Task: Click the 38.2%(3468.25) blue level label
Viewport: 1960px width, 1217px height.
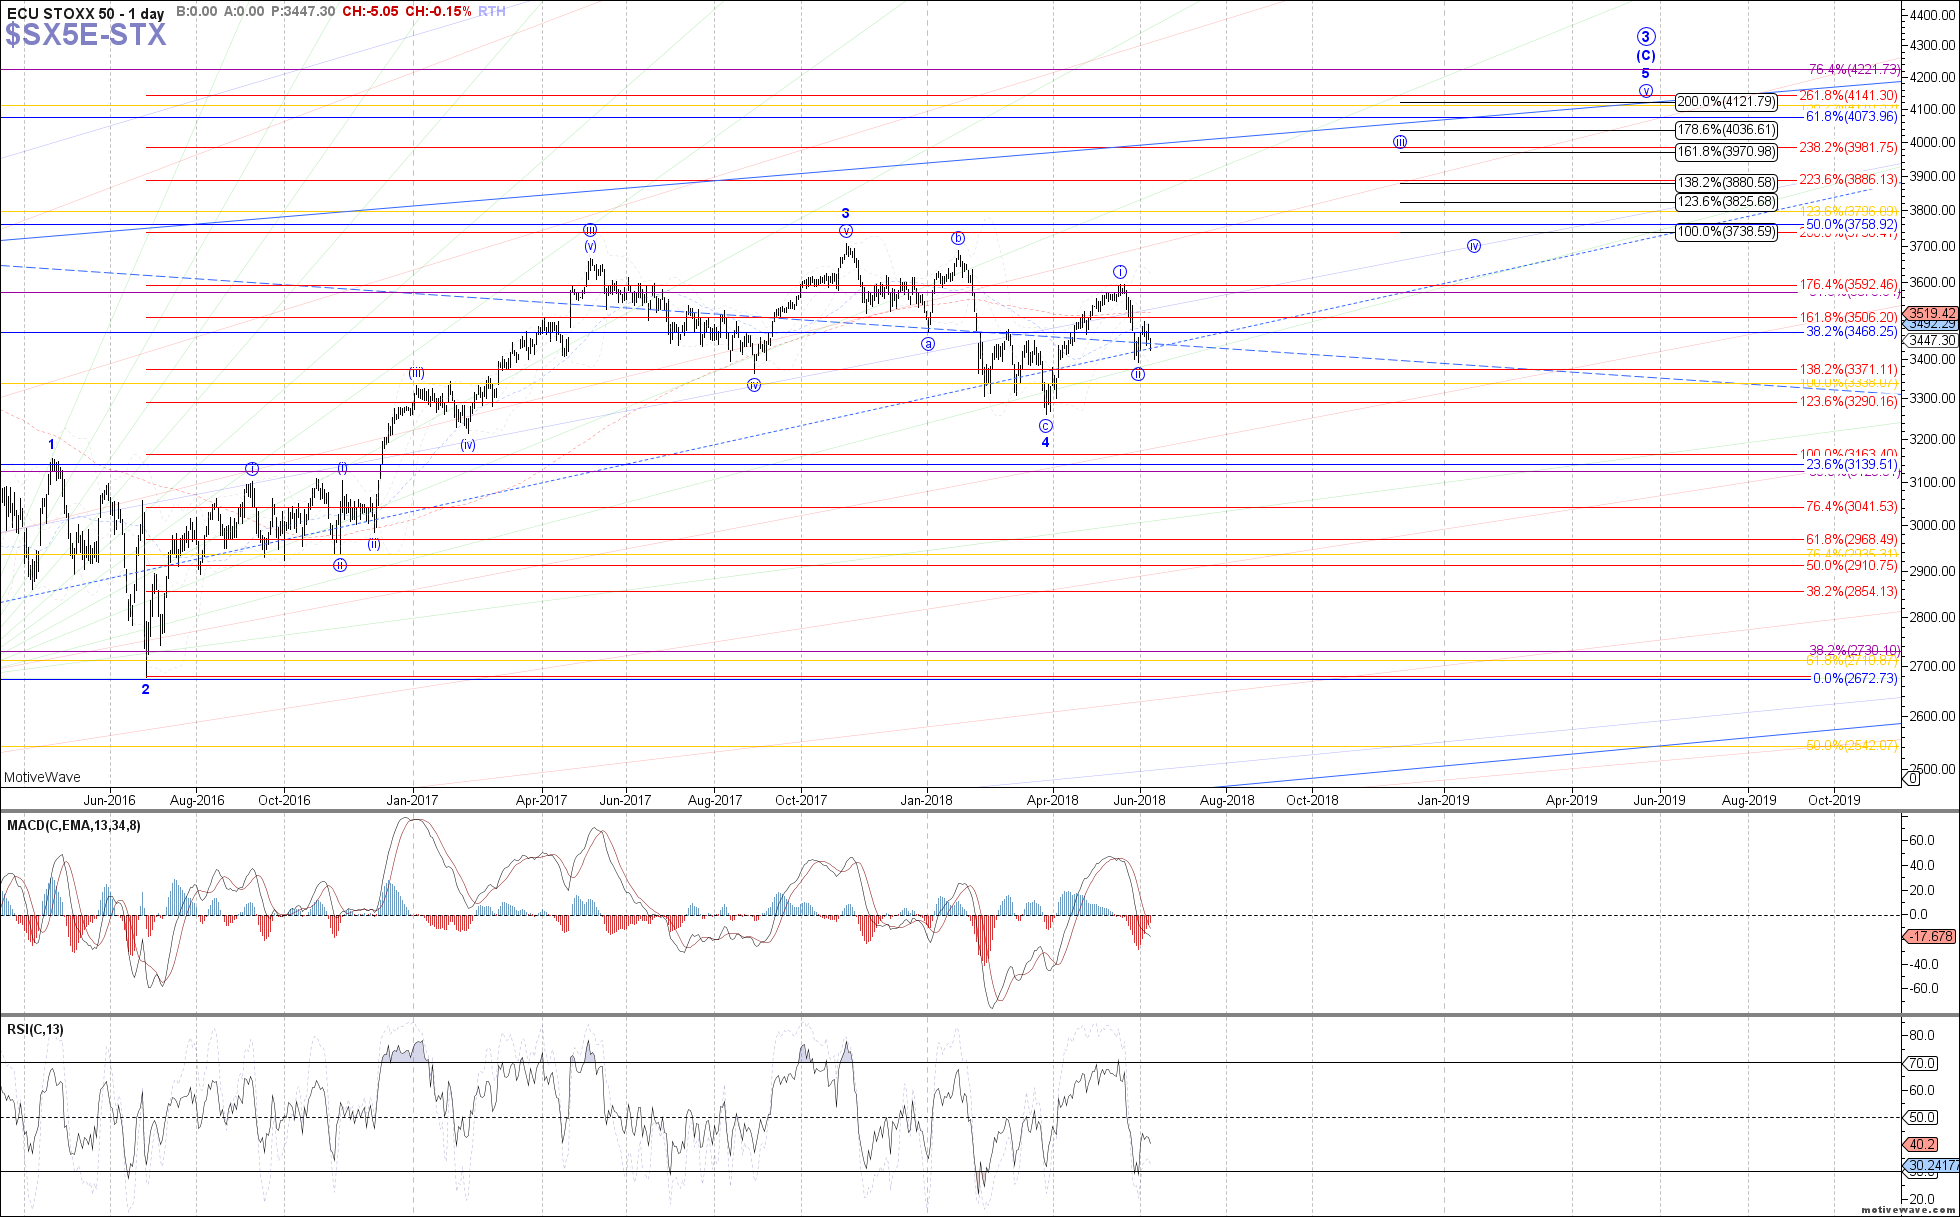Action: pos(1851,332)
